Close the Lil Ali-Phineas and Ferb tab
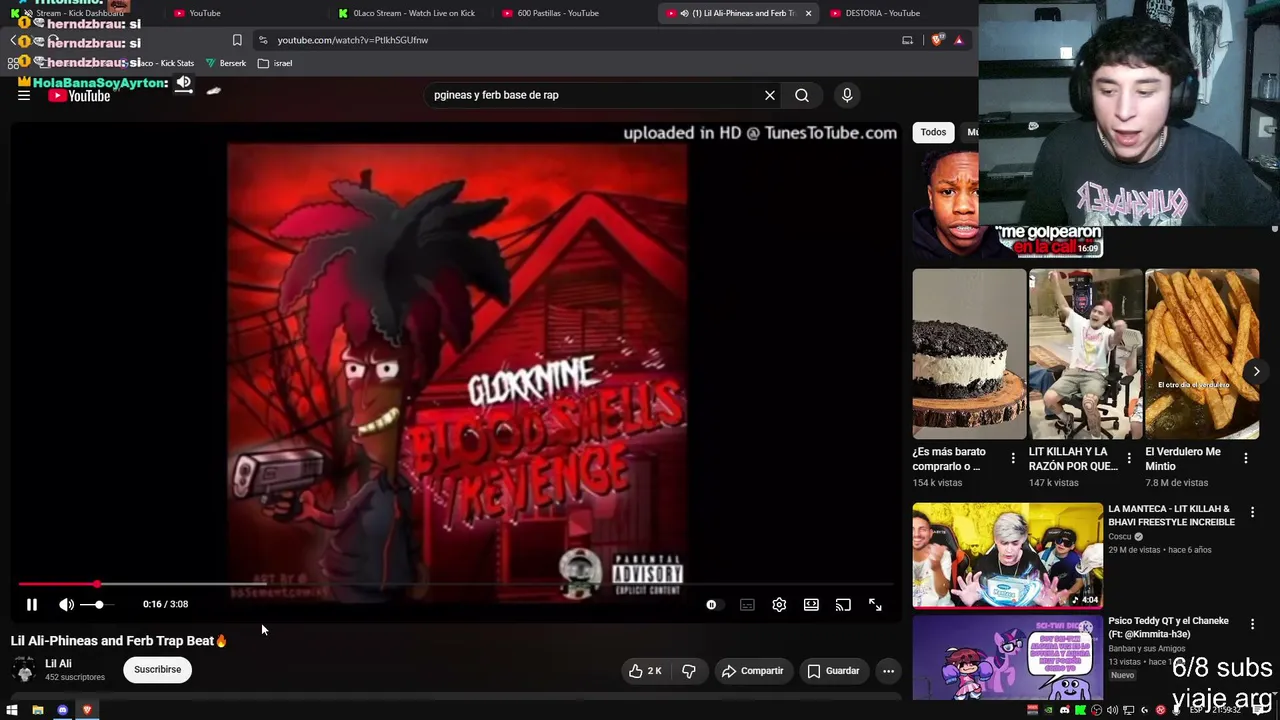Screen dimensions: 1280x720 click(x=808, y=13)
